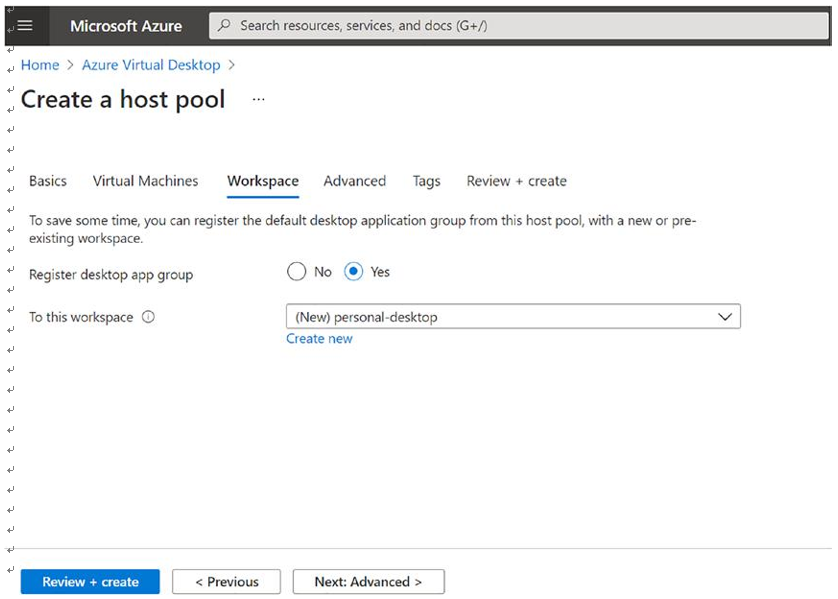
Task: Click the Register desktop app group label
Action: [x=111, y=275]
